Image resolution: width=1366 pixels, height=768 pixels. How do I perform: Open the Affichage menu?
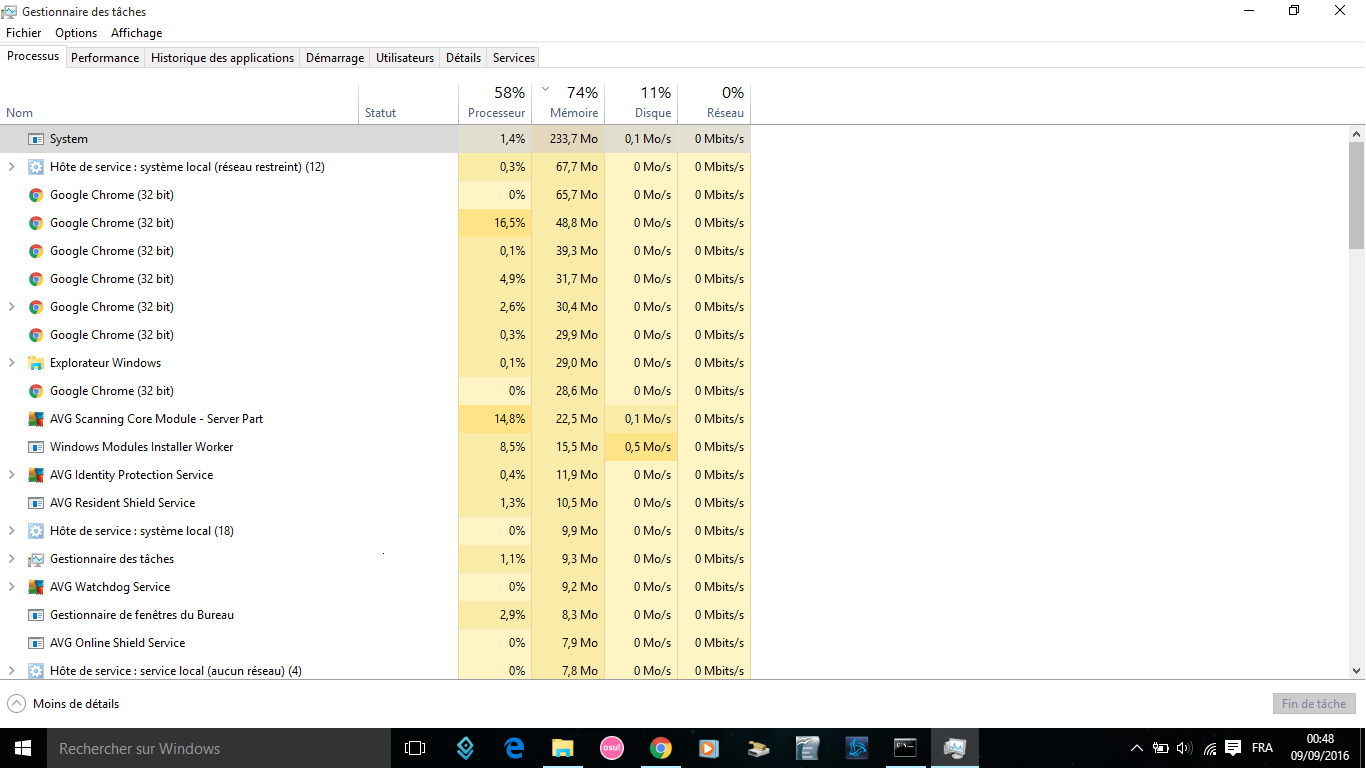click(136, 33)
